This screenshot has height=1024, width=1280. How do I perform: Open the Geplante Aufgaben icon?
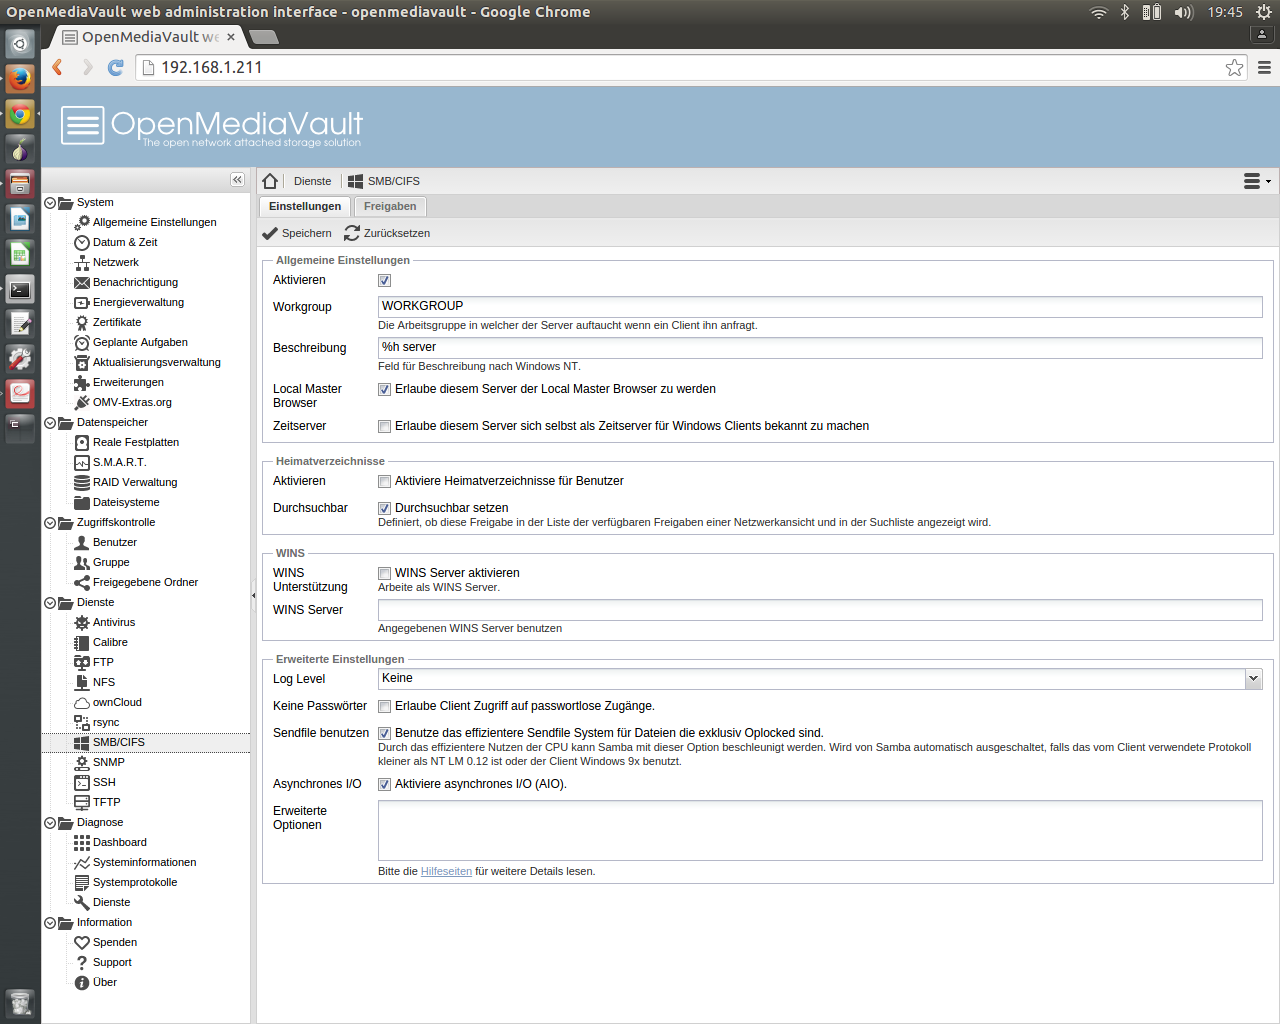tap(82, 342)
